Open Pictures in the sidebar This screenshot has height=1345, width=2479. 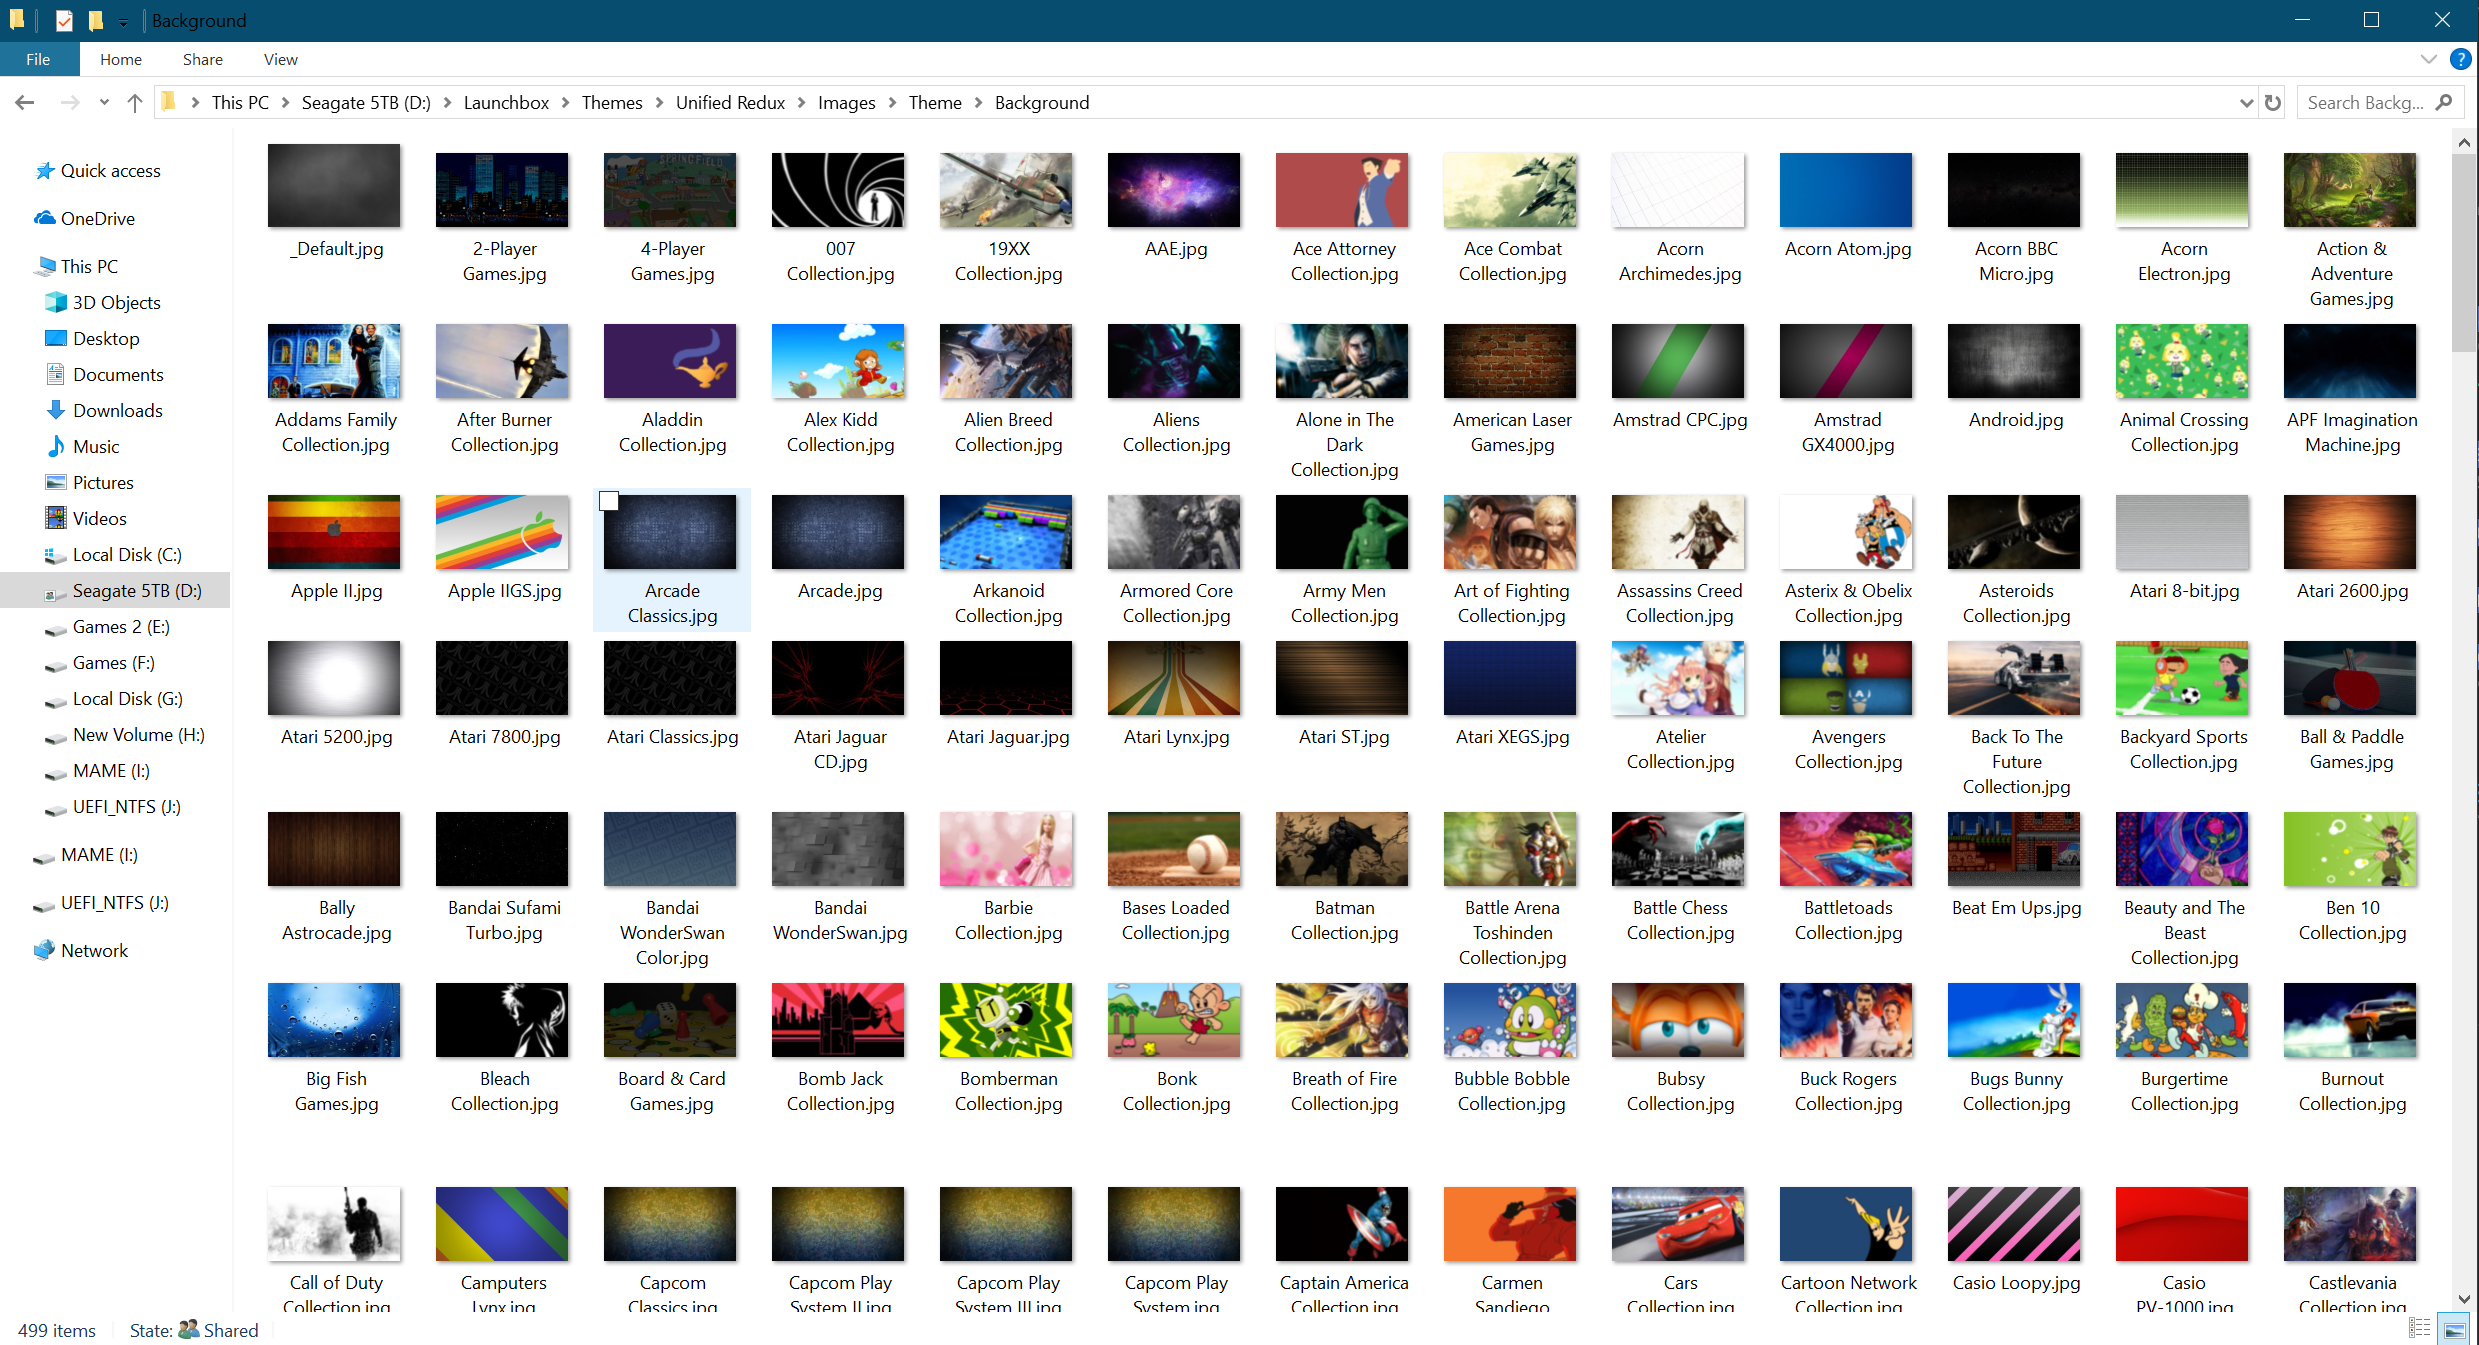point(102,483)
